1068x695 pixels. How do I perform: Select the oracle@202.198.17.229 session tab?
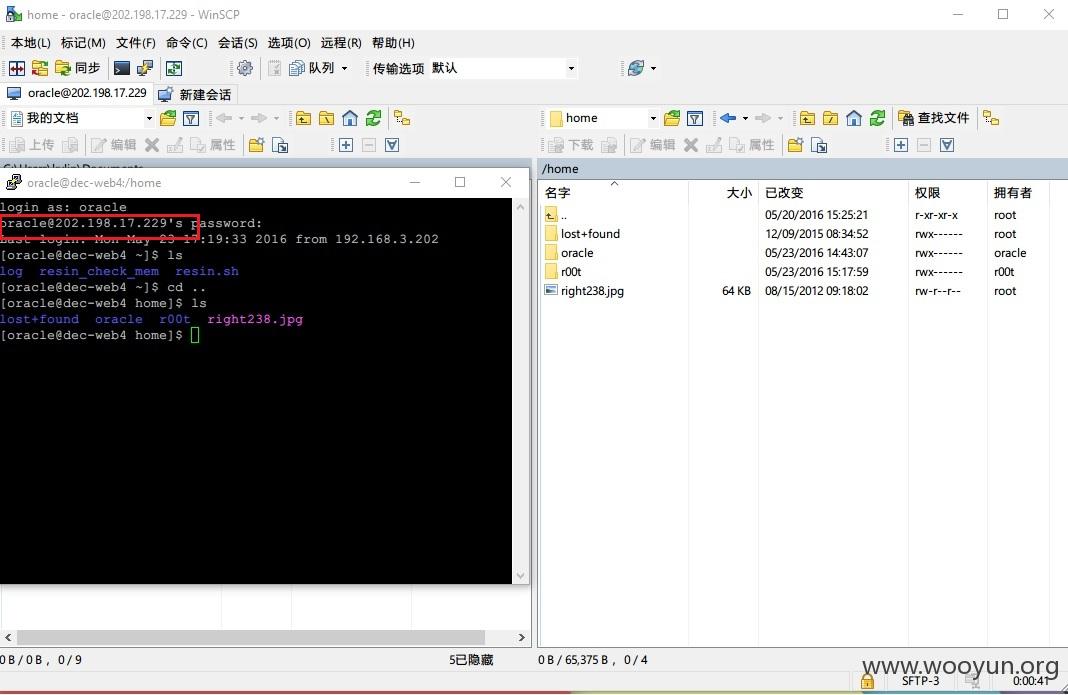tap(76, 93)
